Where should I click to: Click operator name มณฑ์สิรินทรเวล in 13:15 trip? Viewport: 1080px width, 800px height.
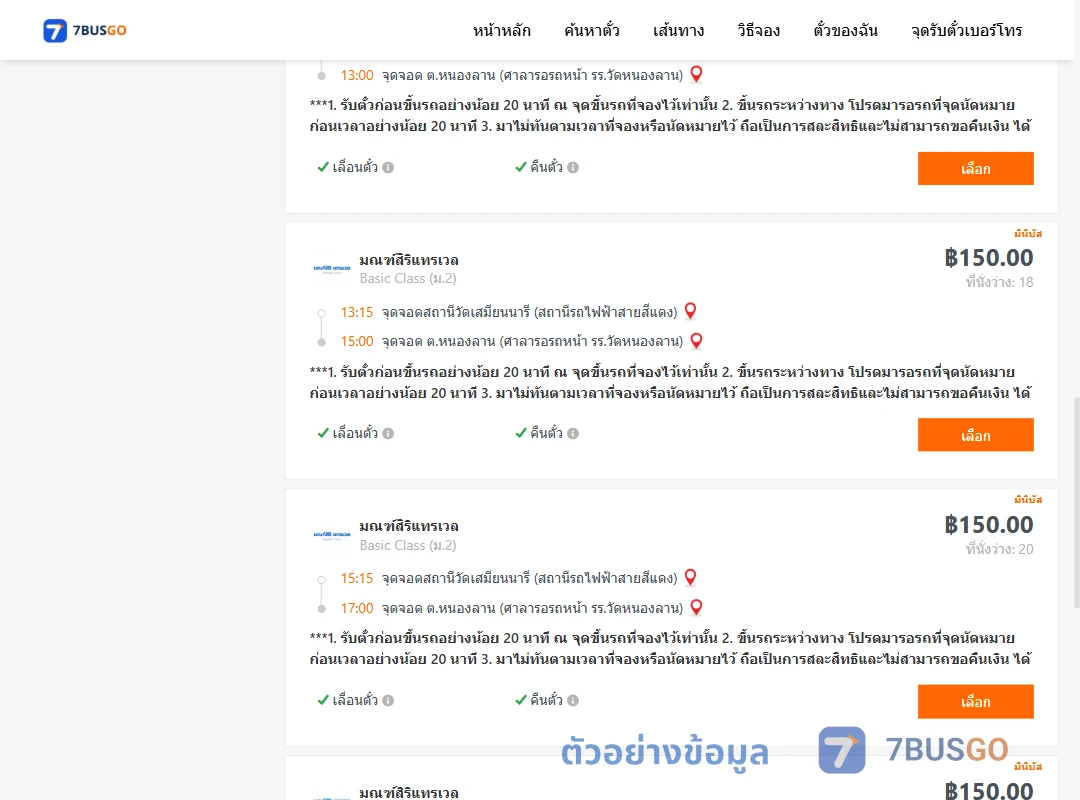tap(409, 260)
